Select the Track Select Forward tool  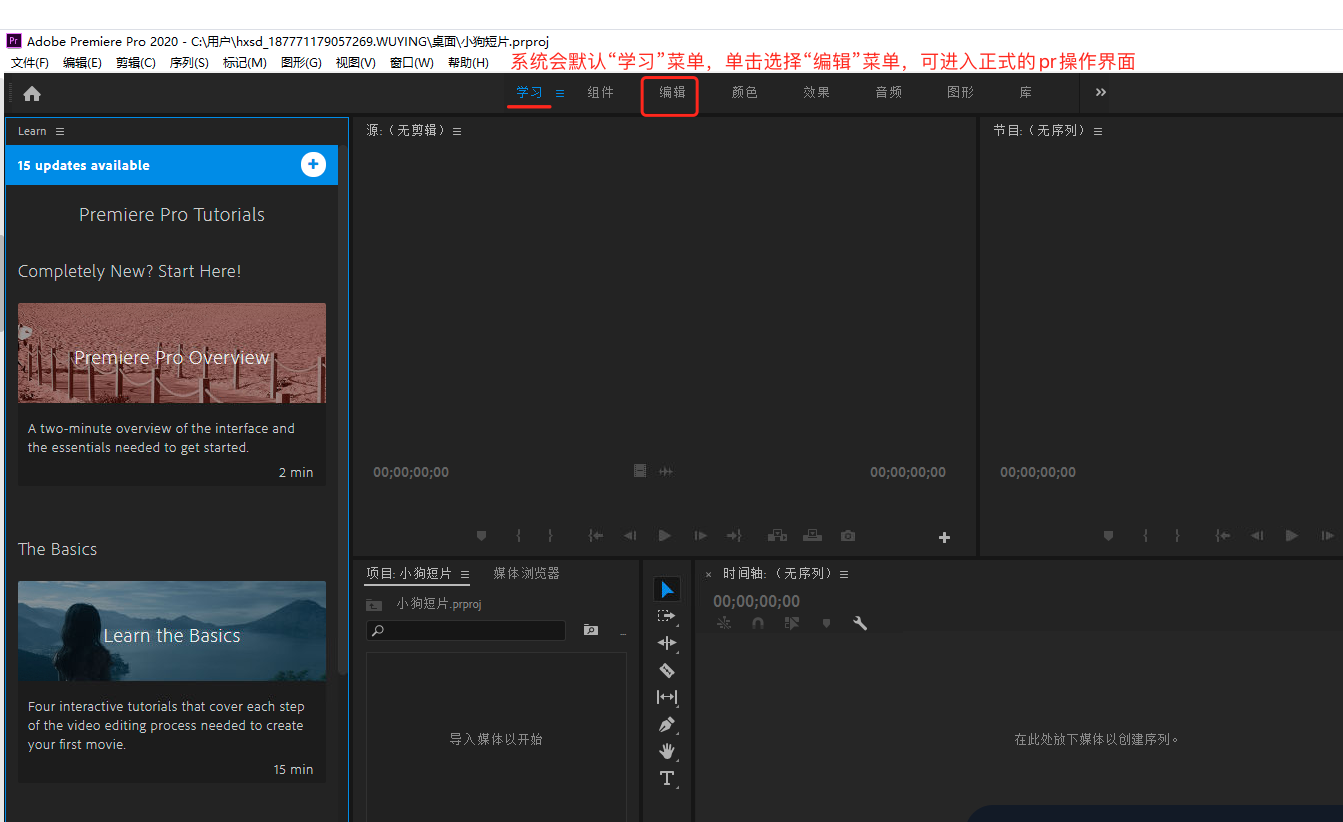click(667, 616)
